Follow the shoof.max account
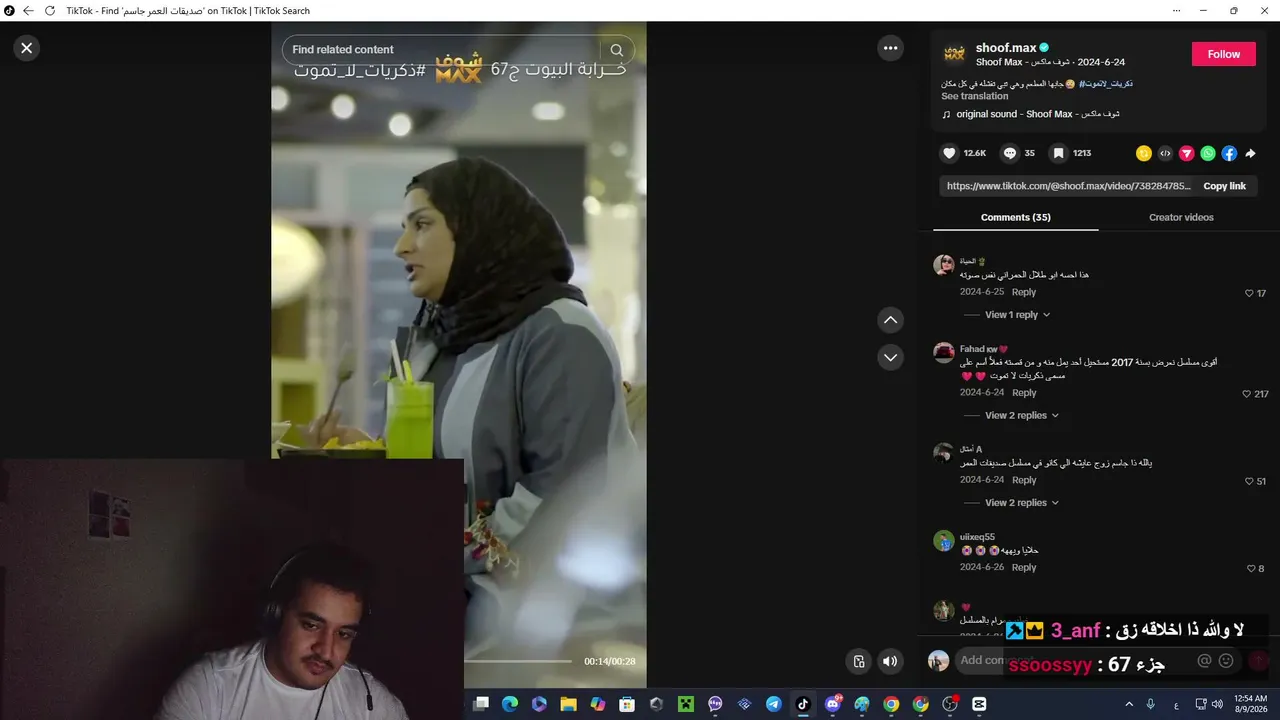1280x720 pixels. 1223,54
